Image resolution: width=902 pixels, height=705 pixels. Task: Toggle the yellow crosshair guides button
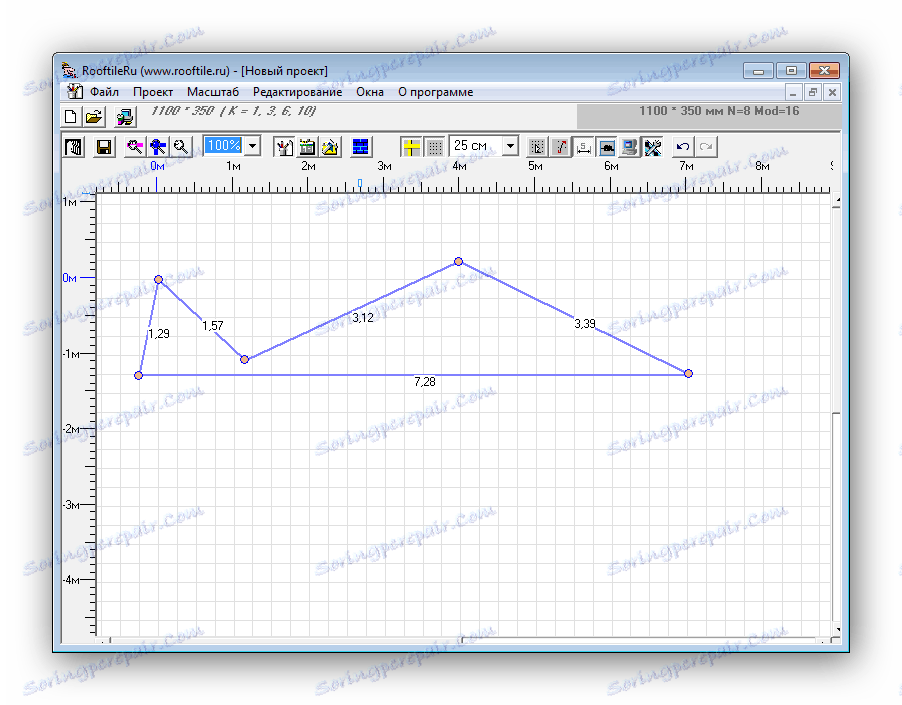pos(411,147)
